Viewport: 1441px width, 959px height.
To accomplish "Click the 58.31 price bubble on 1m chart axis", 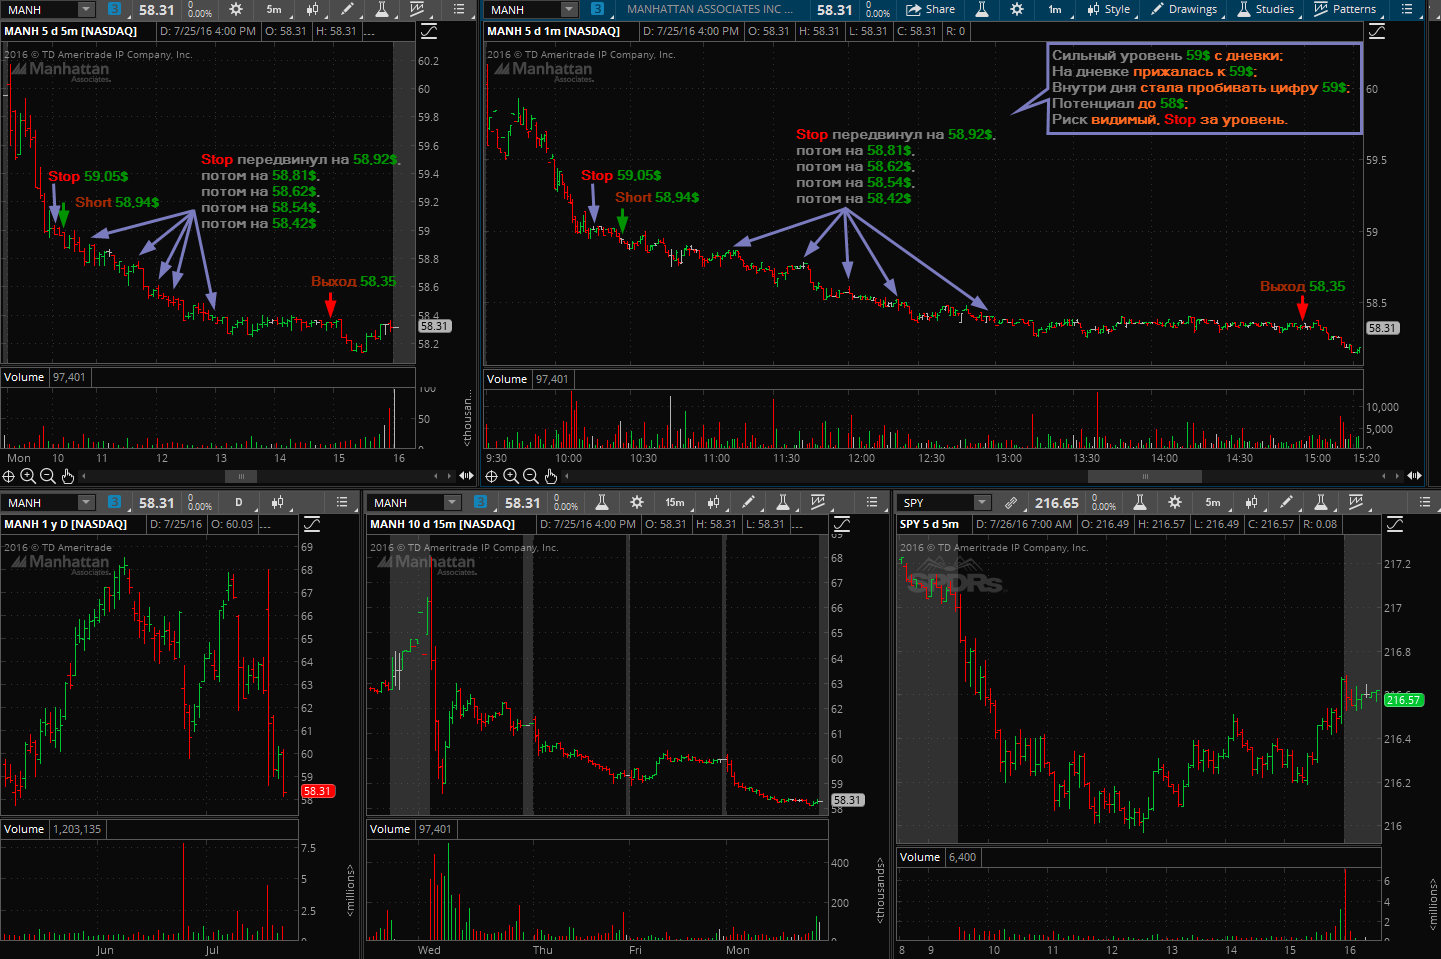I will pyautogui.click(x=1382, y=328).
